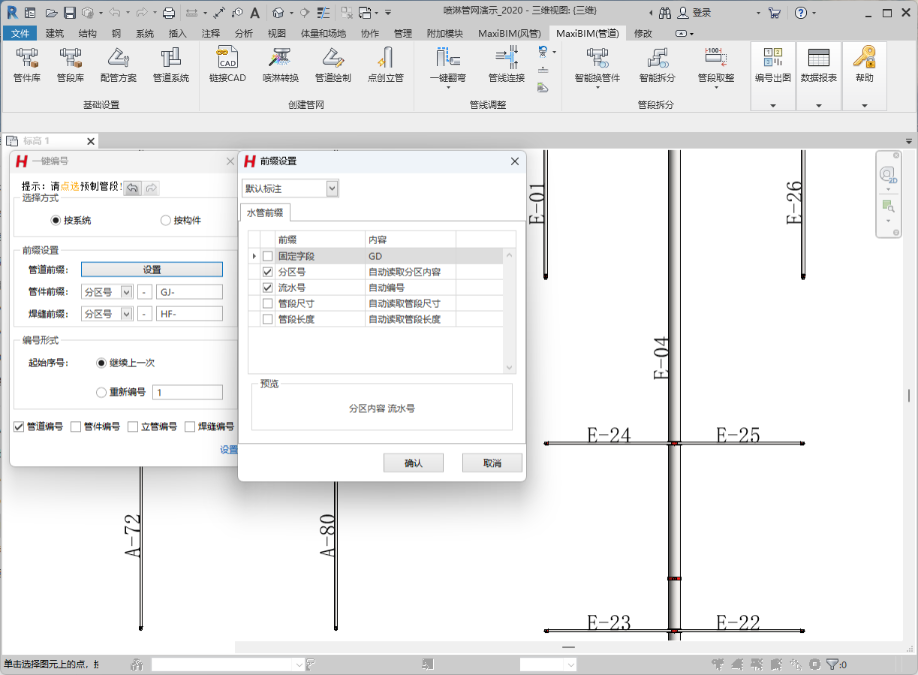Click the 确认 confirm button
Image resolution: width=918 pixels, height=675 pixels.
413,463
